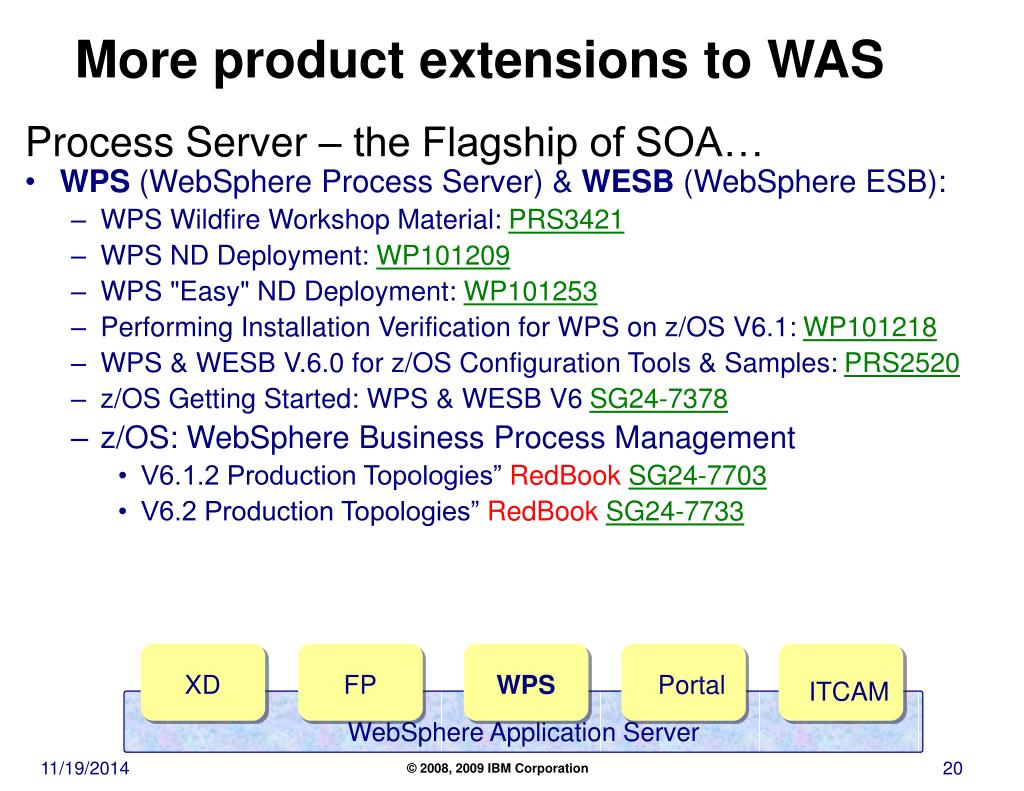Open the SG24-7378 Getting Started link
Viewport: 1024px width, 791px height.
click(658, 399)
